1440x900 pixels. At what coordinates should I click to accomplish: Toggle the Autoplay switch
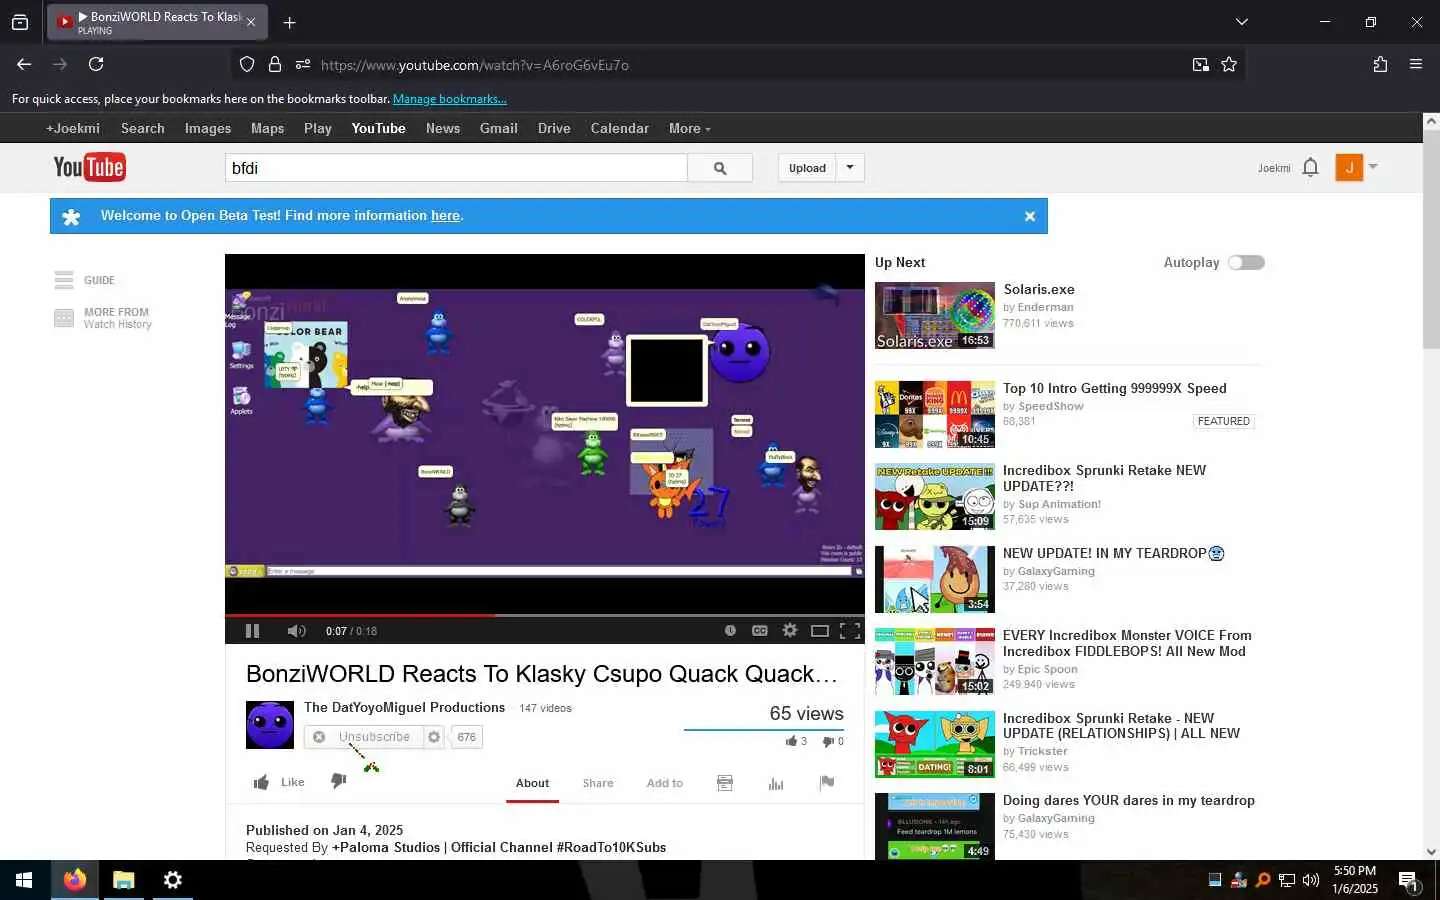coord(1246,262)
